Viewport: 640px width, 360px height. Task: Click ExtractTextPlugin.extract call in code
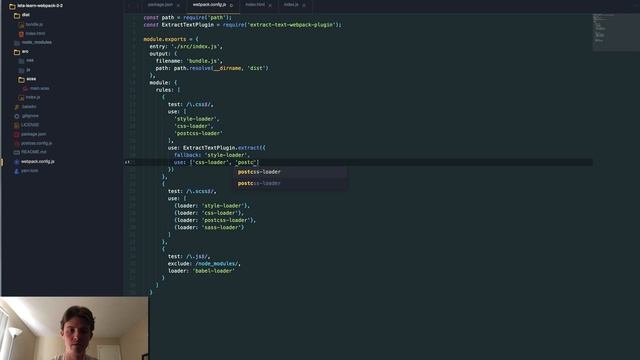(x=224, y=148)
